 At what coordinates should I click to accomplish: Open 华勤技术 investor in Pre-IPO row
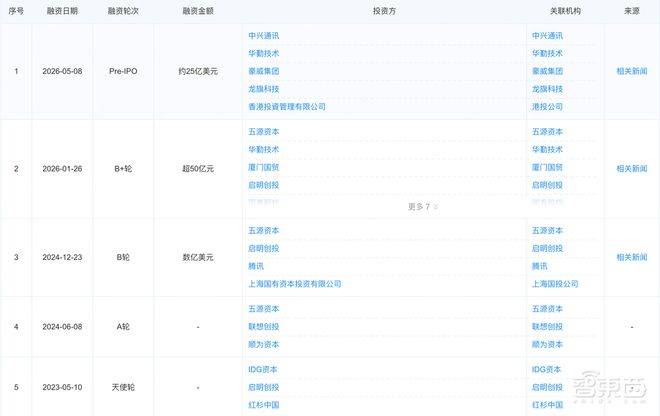click(263, 53)
